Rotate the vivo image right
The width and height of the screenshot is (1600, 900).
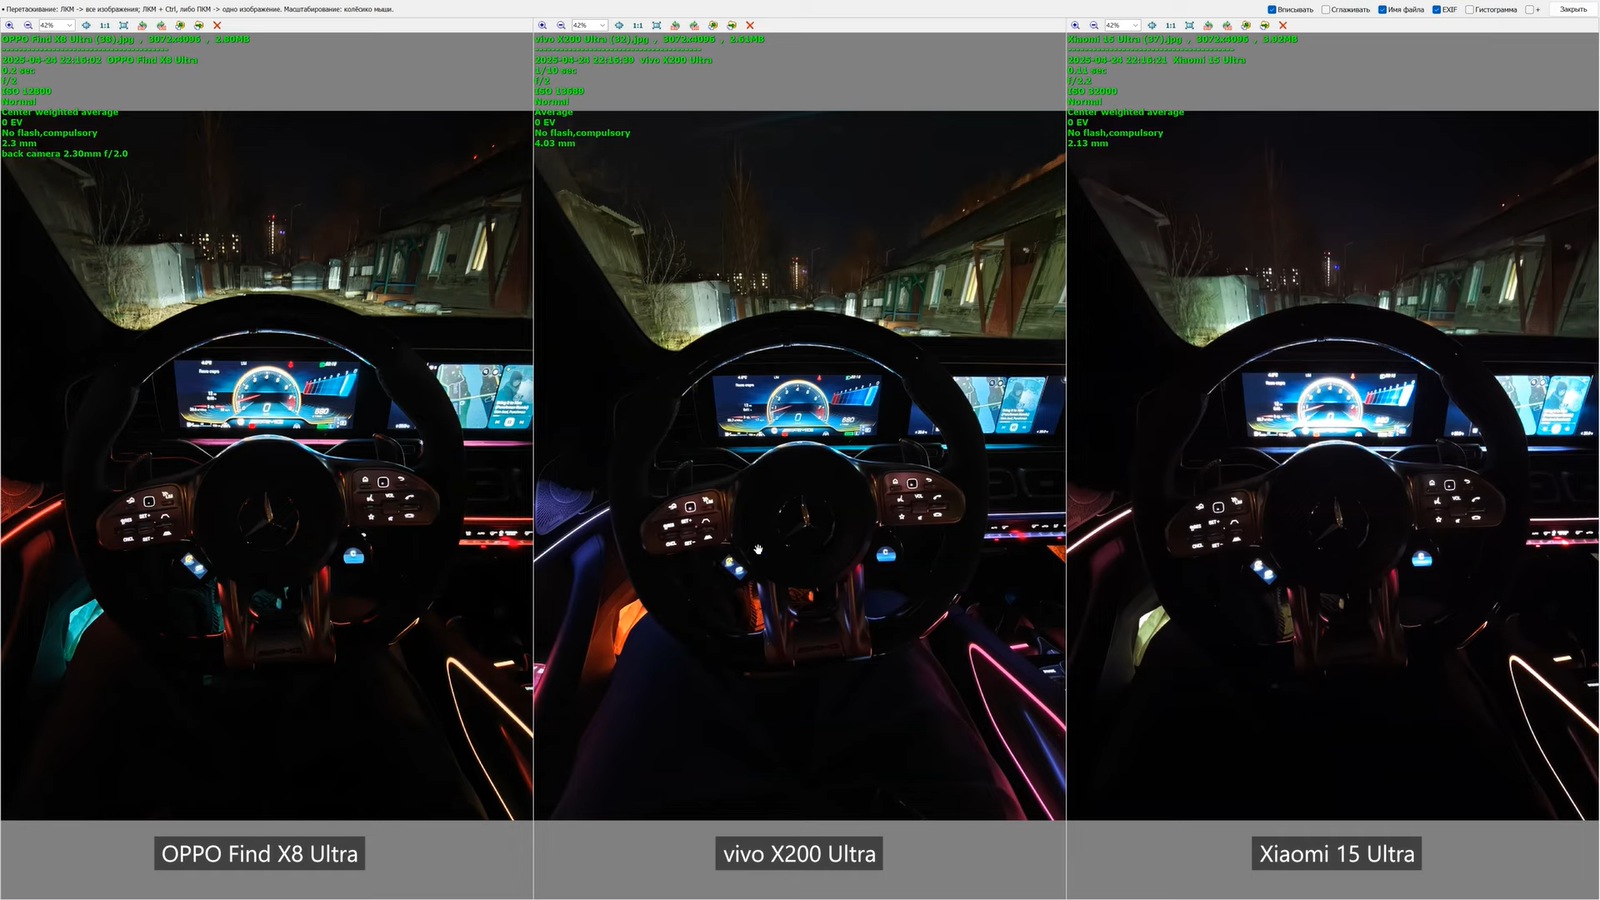click(x=694, y=25)
